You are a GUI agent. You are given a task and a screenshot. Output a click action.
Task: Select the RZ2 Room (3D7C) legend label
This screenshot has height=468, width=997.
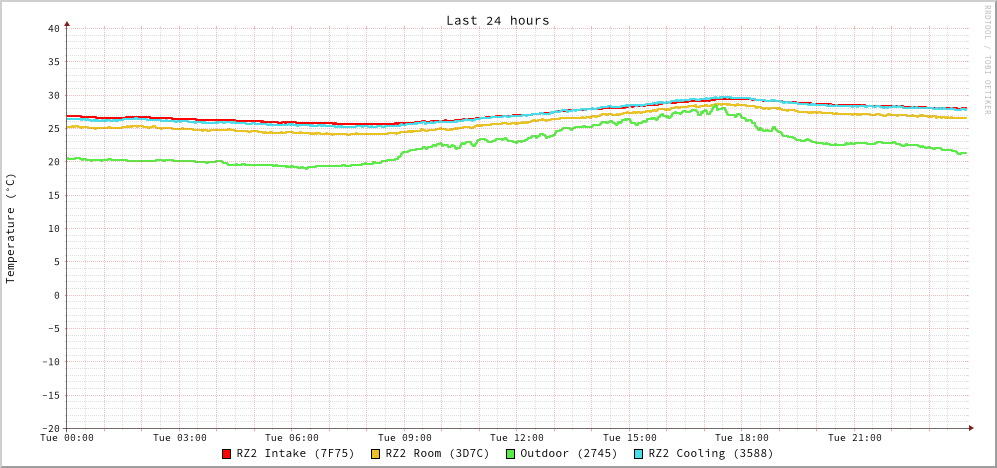(437, 454)
